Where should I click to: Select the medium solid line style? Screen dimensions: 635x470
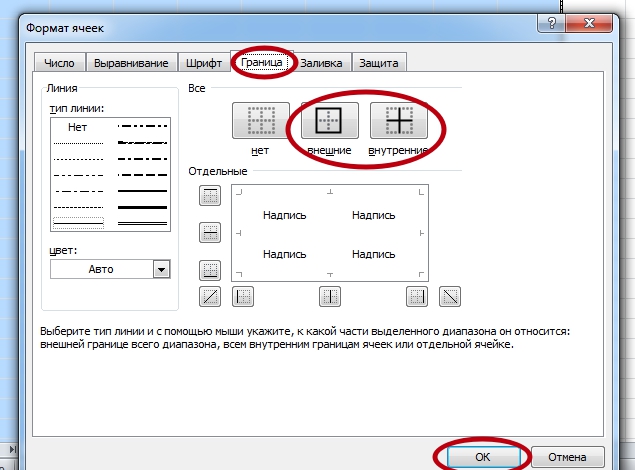click(142, 191)
